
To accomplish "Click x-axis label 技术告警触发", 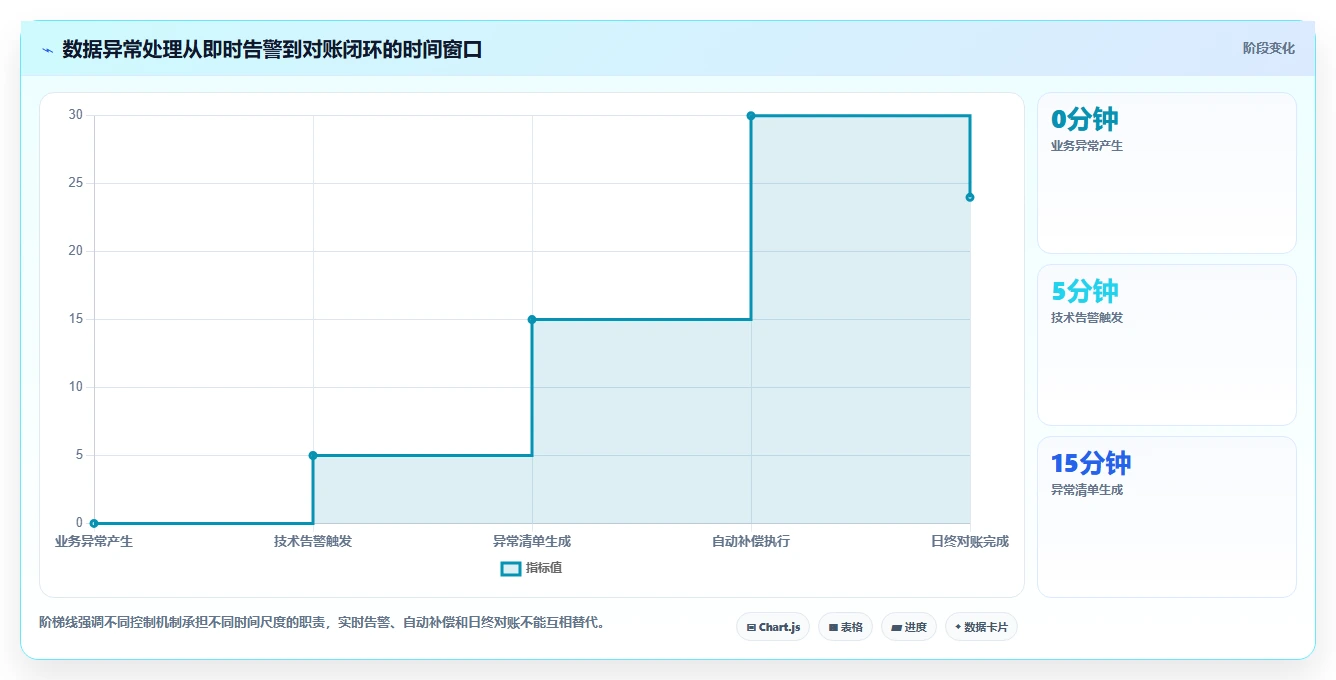I will click(313, 542).
